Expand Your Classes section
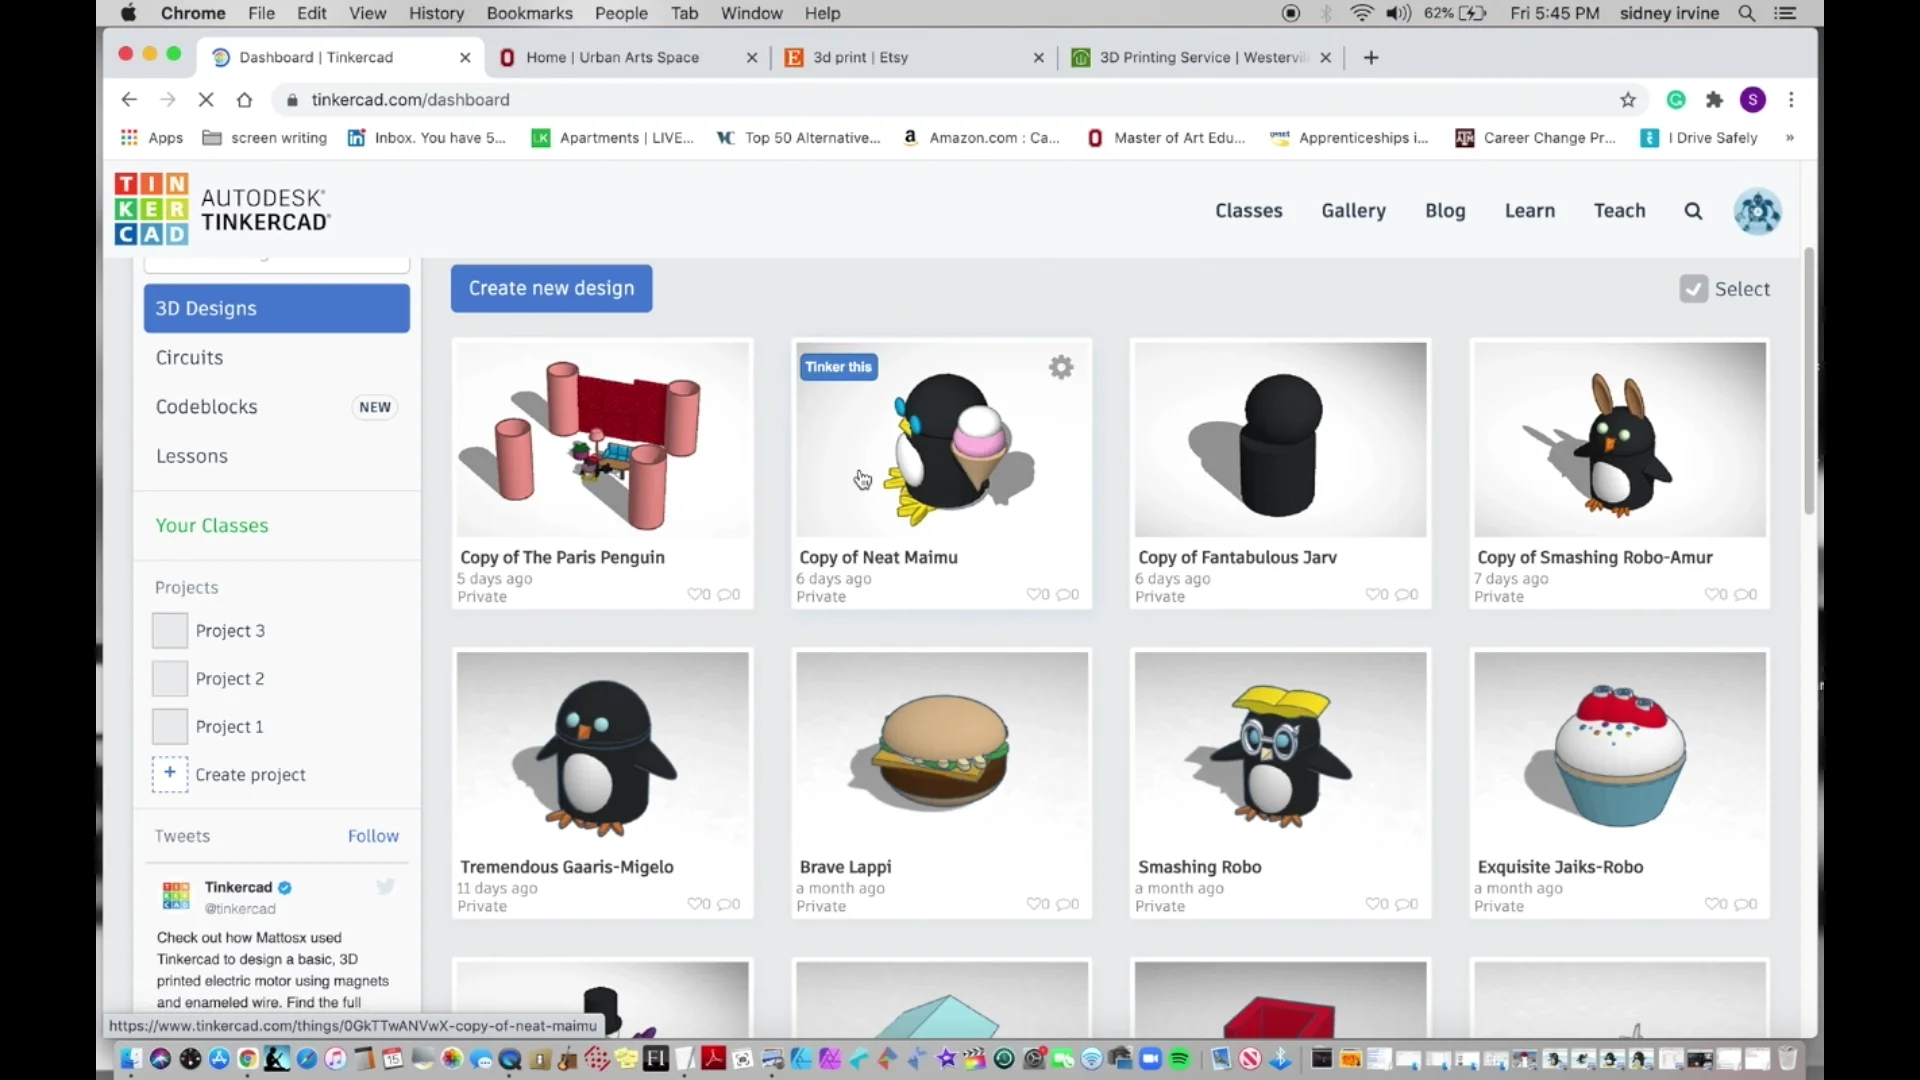Viewport: 1920px width, 1080px height. [x=211, y=525]
